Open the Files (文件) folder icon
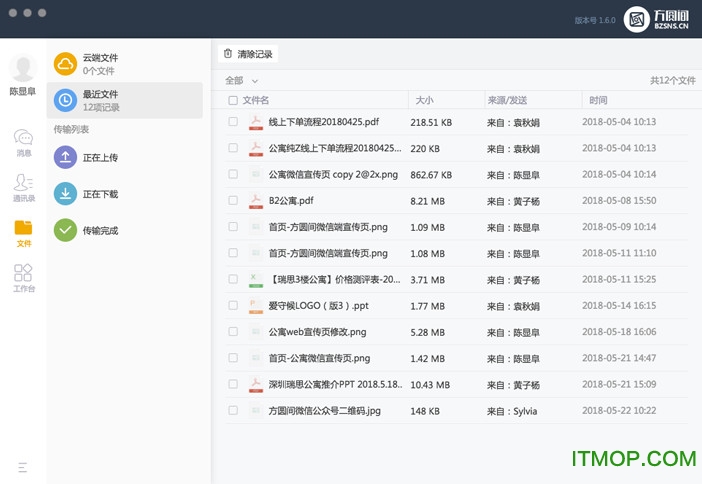Image resolution: width=702 pixels, height=484 pixels. 23,227
